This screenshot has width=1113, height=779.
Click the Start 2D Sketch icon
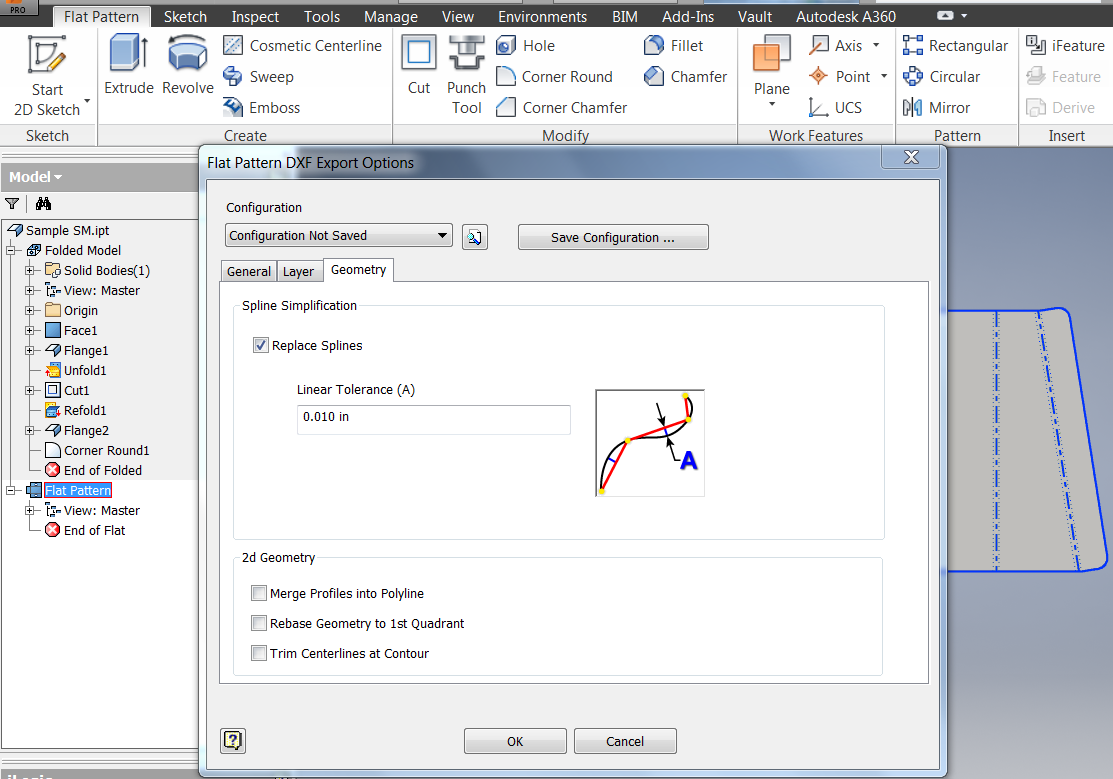point(47,56)
